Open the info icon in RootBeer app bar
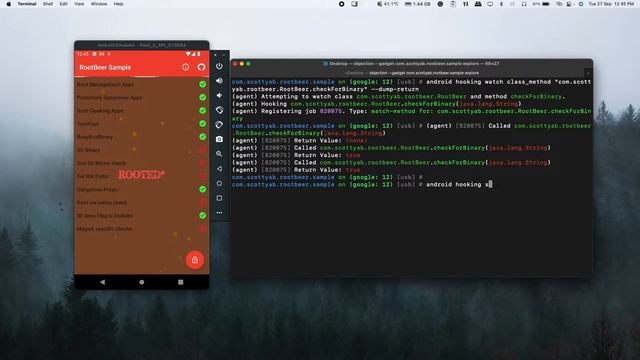The image size is (640, 360). point(186,67)
